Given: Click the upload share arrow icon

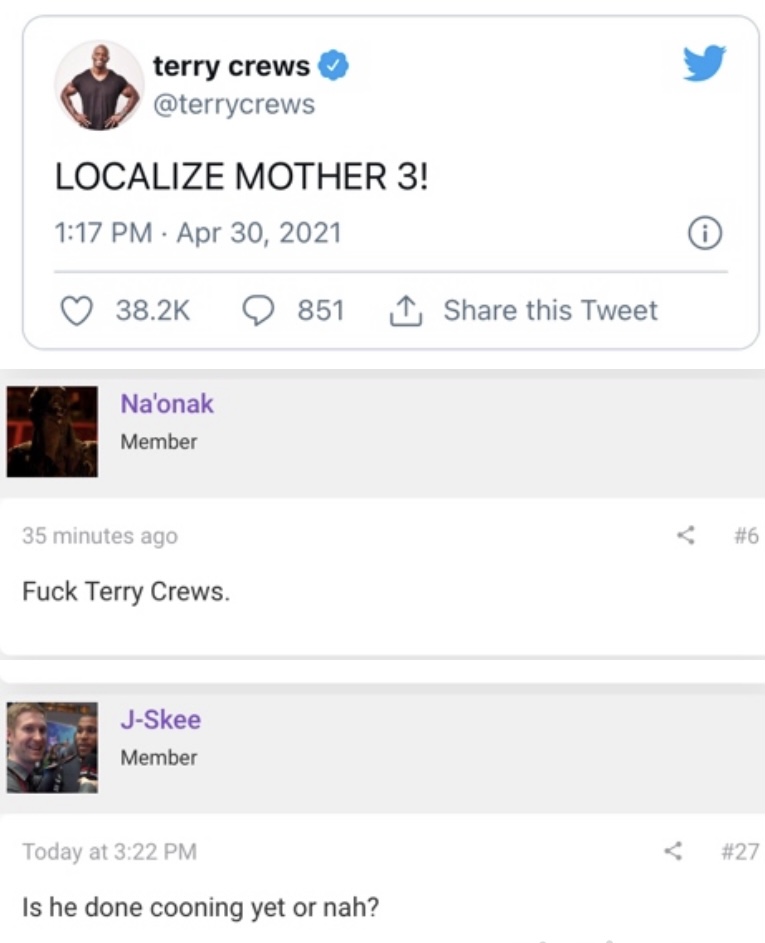Looking at the screenshot, I should coord(406,311).
